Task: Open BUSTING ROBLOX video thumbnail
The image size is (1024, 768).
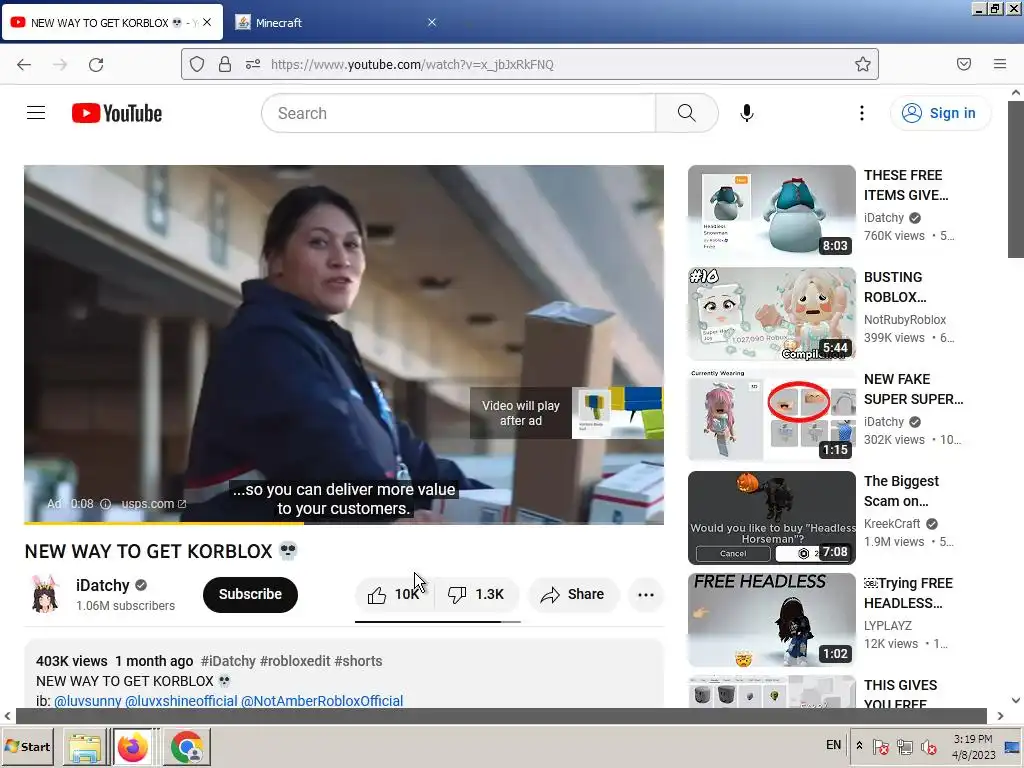Action: point(771,313)
